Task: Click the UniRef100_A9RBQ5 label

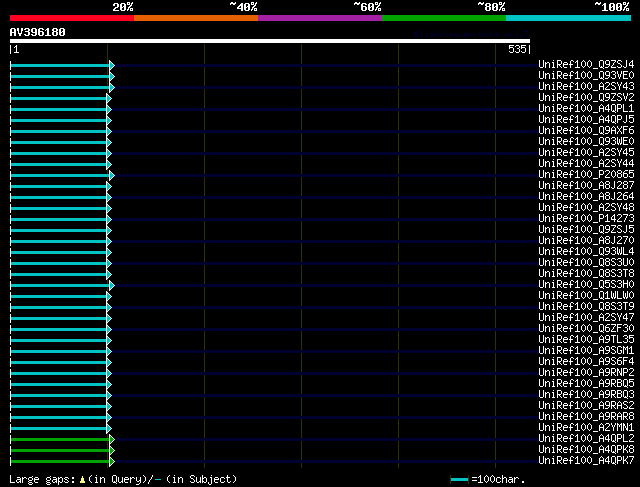Action: click(586, 384)
